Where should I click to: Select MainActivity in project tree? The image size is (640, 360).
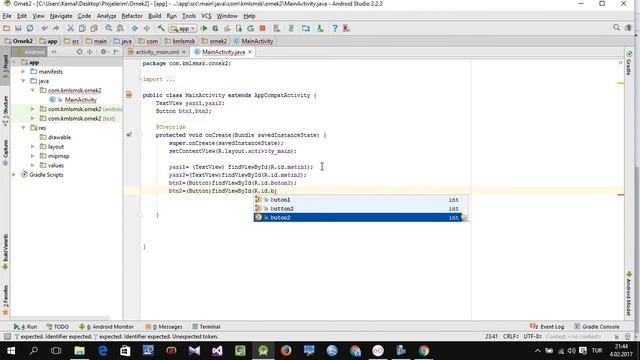pos(80,100)
